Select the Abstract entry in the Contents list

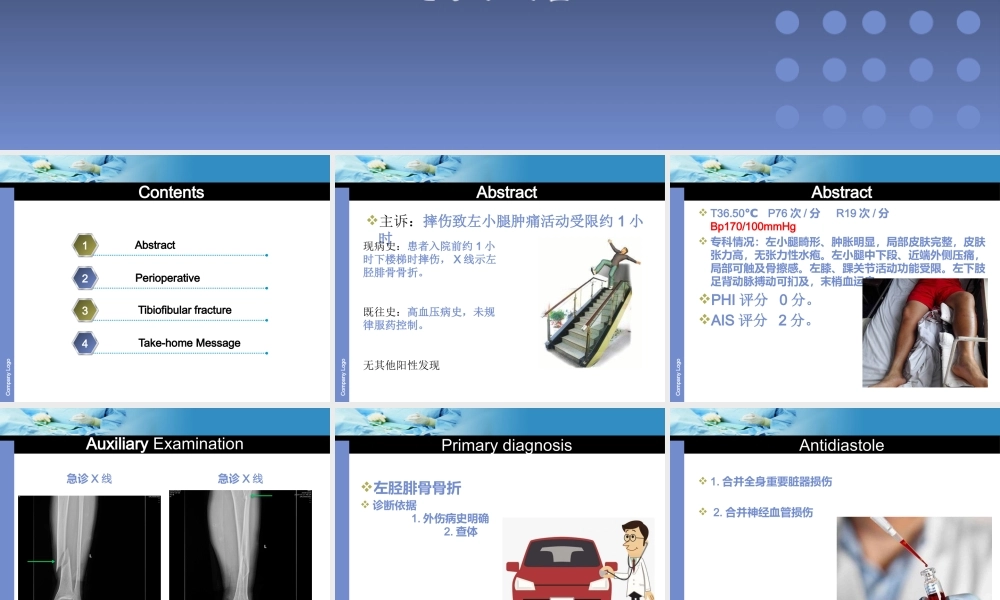[153, 245]
